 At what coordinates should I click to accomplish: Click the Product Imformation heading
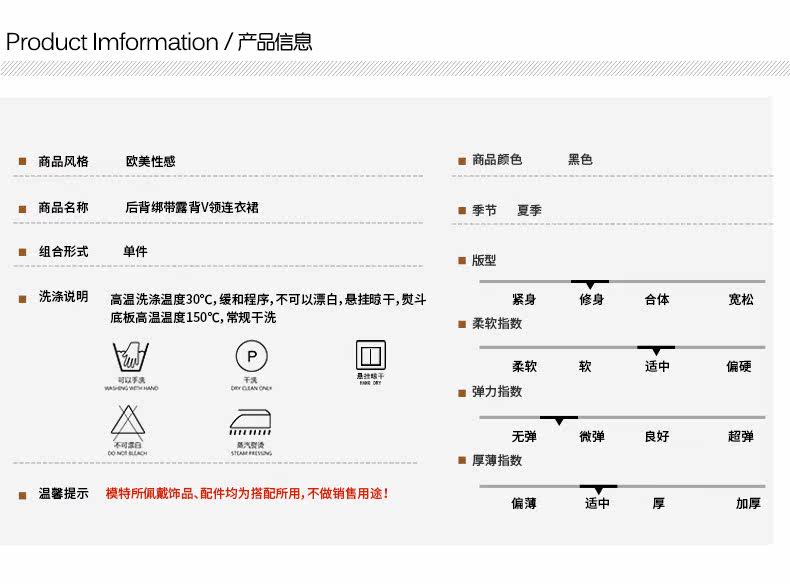[x=112, y=42]
